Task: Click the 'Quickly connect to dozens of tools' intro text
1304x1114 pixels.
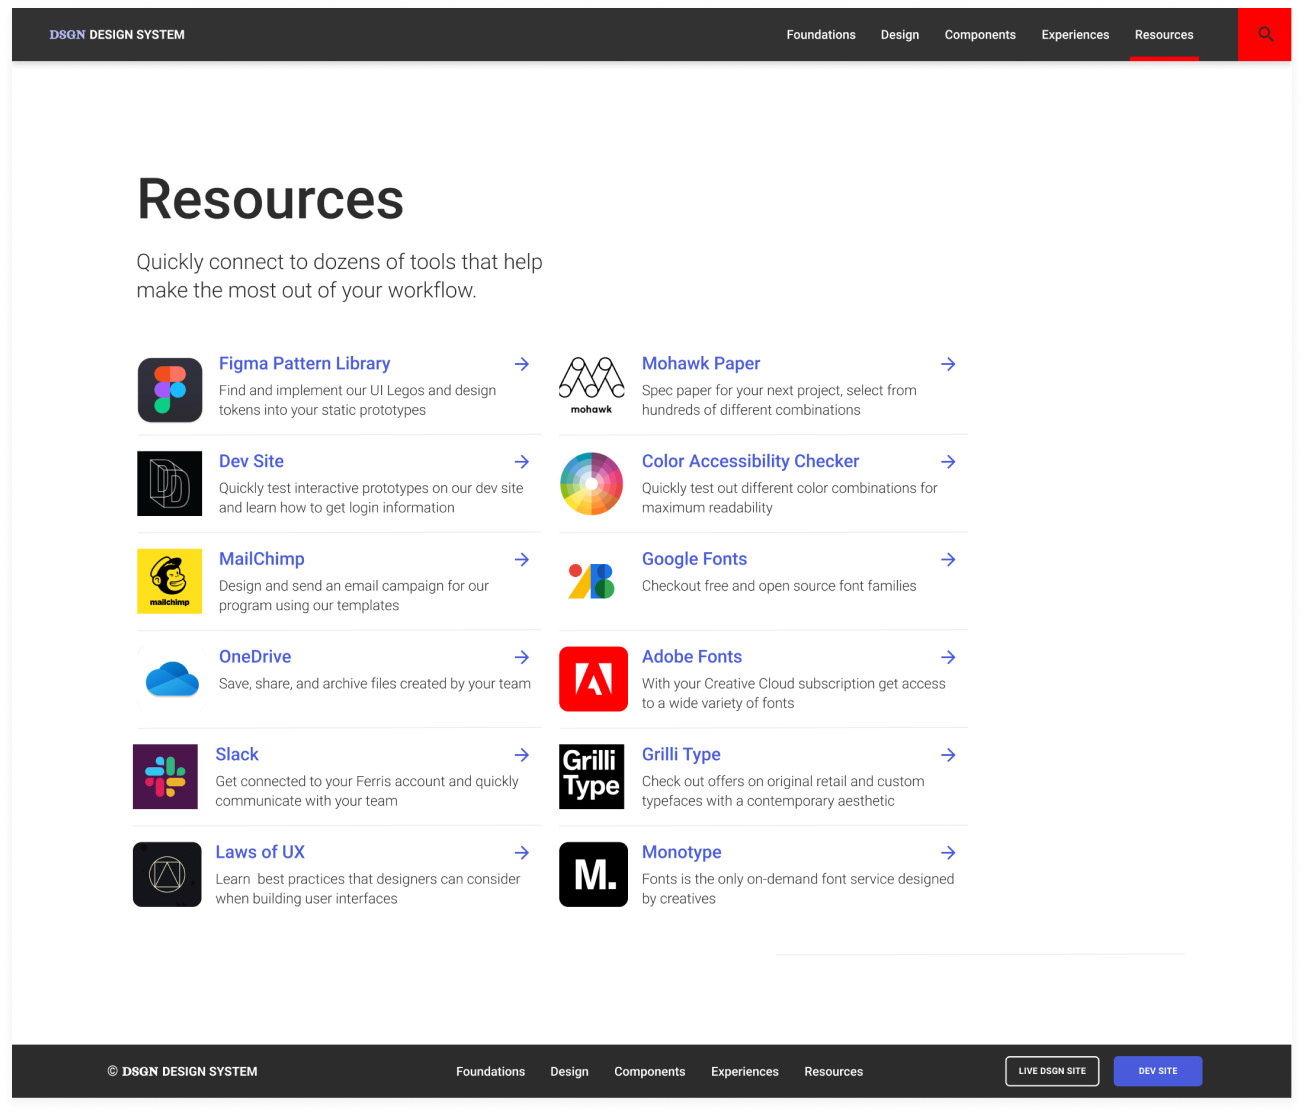Action: click(339, 276)
